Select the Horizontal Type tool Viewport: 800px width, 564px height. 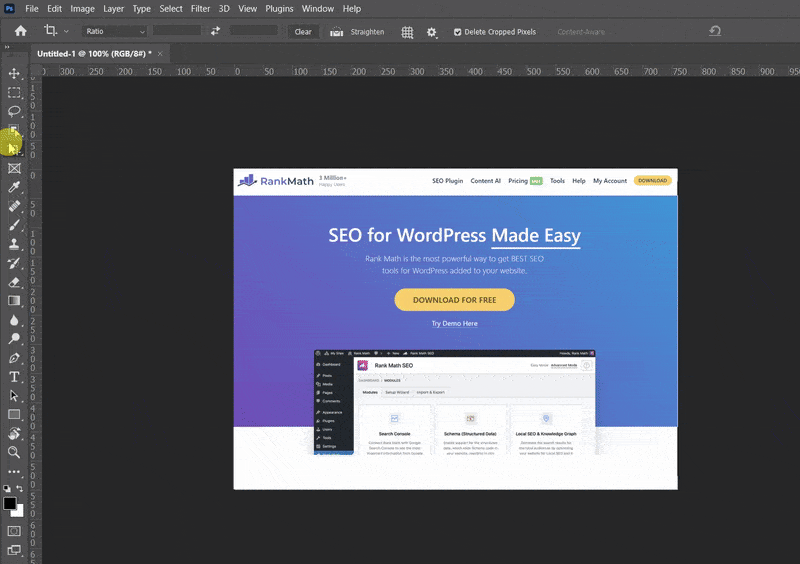tap(14, 377)
